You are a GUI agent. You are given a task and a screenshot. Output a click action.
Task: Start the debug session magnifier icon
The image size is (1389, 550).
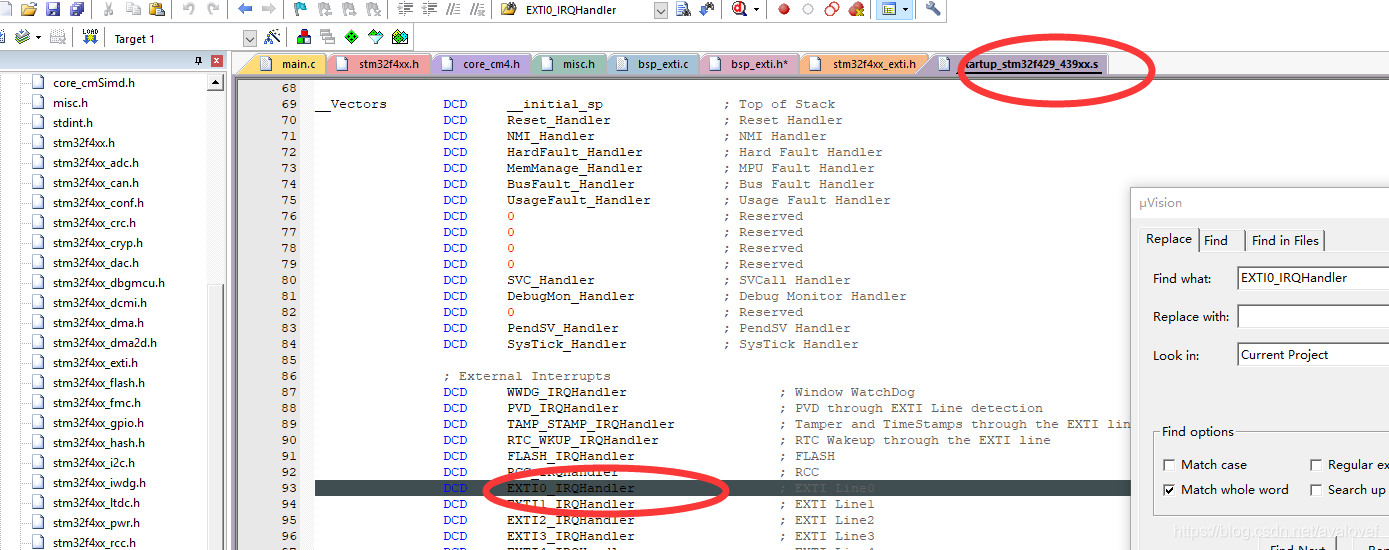740,9
